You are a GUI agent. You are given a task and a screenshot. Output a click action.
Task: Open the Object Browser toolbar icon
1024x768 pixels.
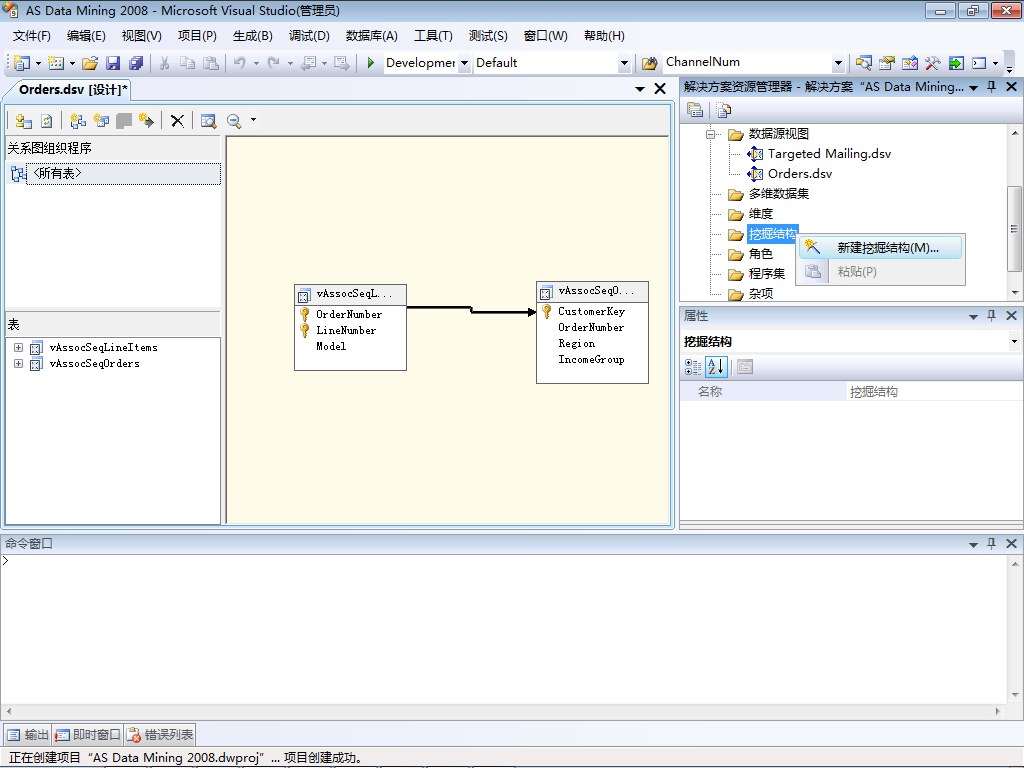(910, 63)
